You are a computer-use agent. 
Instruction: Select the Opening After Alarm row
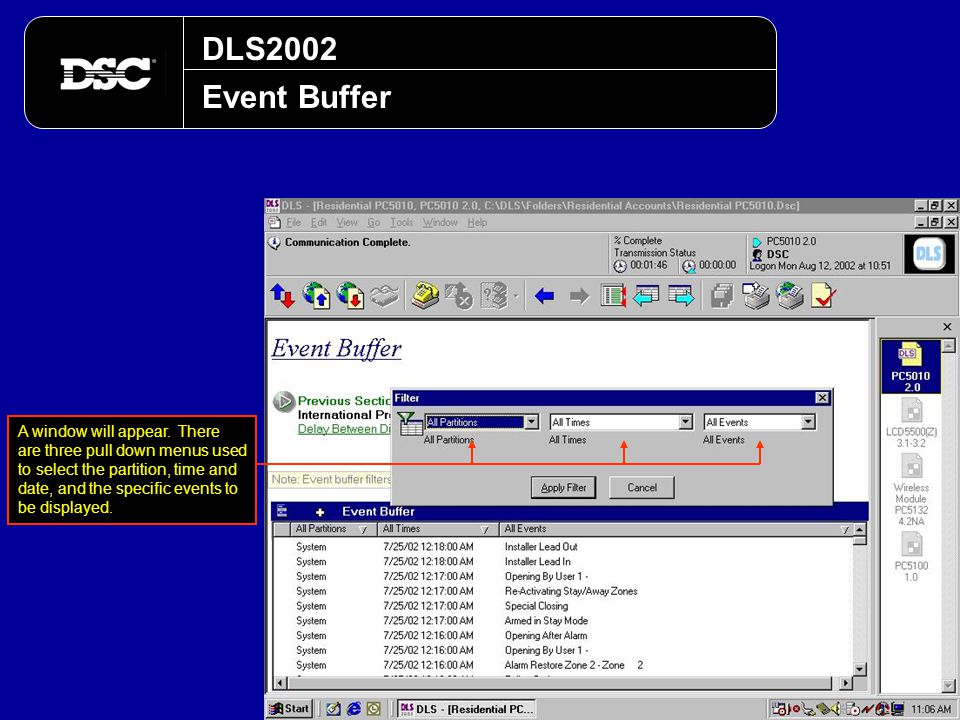tap(563, 636)
